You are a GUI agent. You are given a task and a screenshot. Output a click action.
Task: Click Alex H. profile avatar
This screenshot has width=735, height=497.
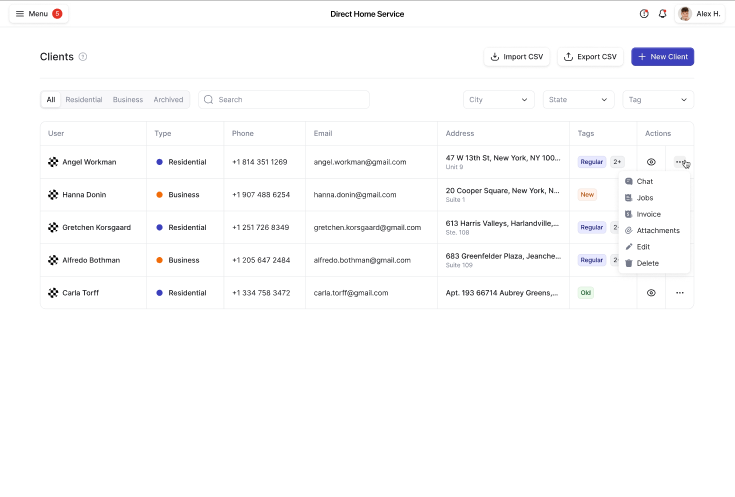click(685, 14)
